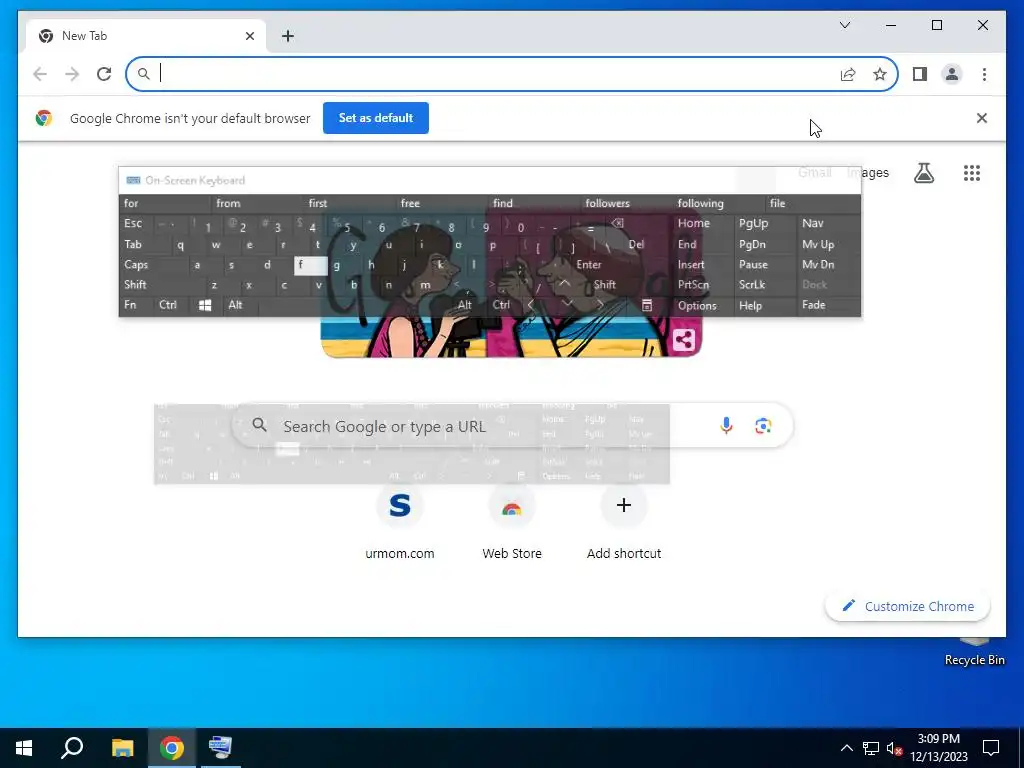
Task: Tap the context menu key icon
Action: 647,305
